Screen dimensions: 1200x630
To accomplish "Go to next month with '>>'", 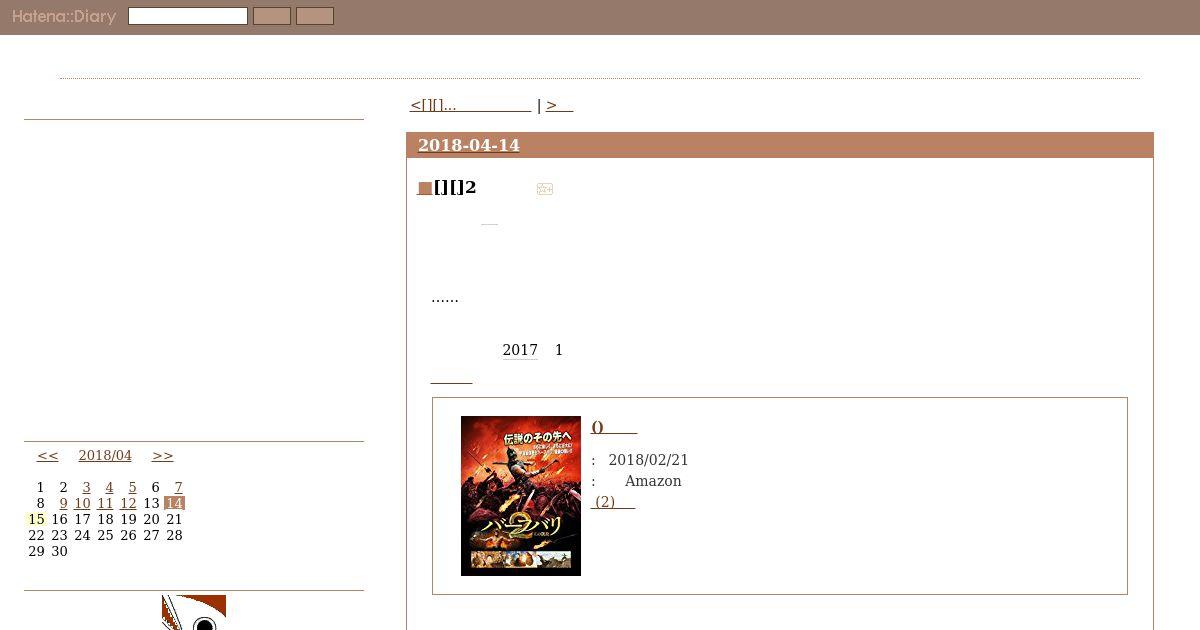I will [x=163, y=455].
